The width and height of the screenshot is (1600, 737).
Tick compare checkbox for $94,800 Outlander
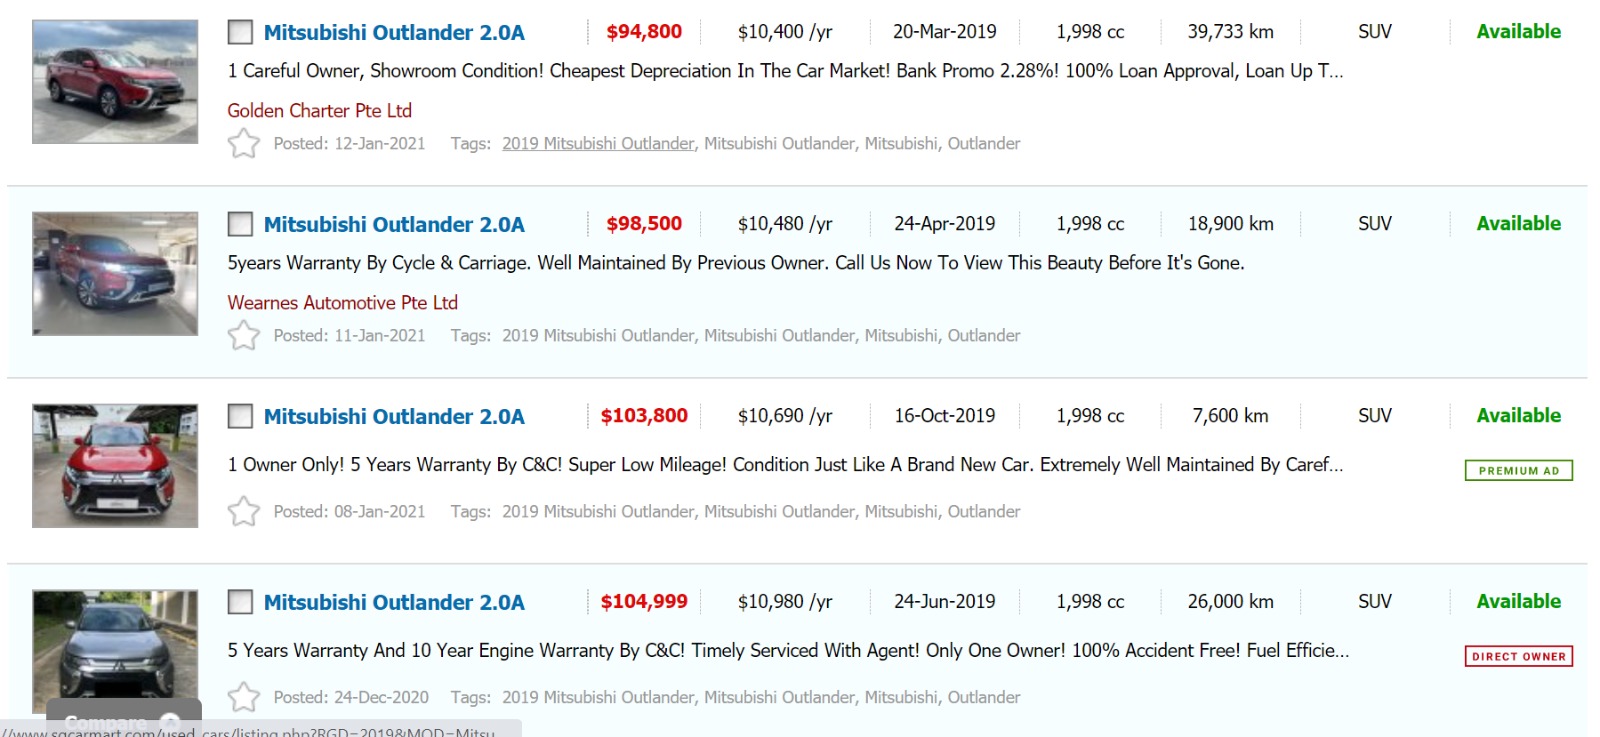pos(240,32)
